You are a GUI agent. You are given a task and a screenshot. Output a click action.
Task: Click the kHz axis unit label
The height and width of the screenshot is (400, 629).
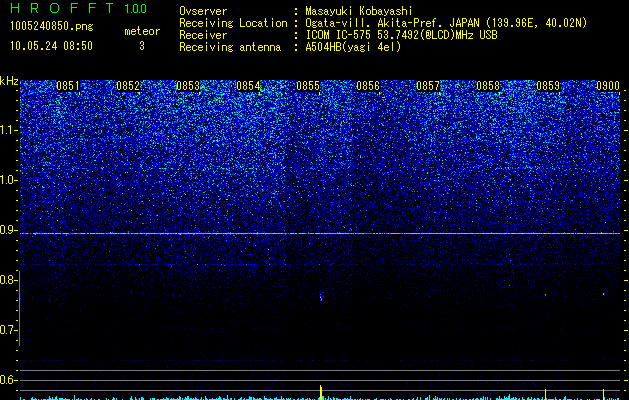[x=9, y=81]
